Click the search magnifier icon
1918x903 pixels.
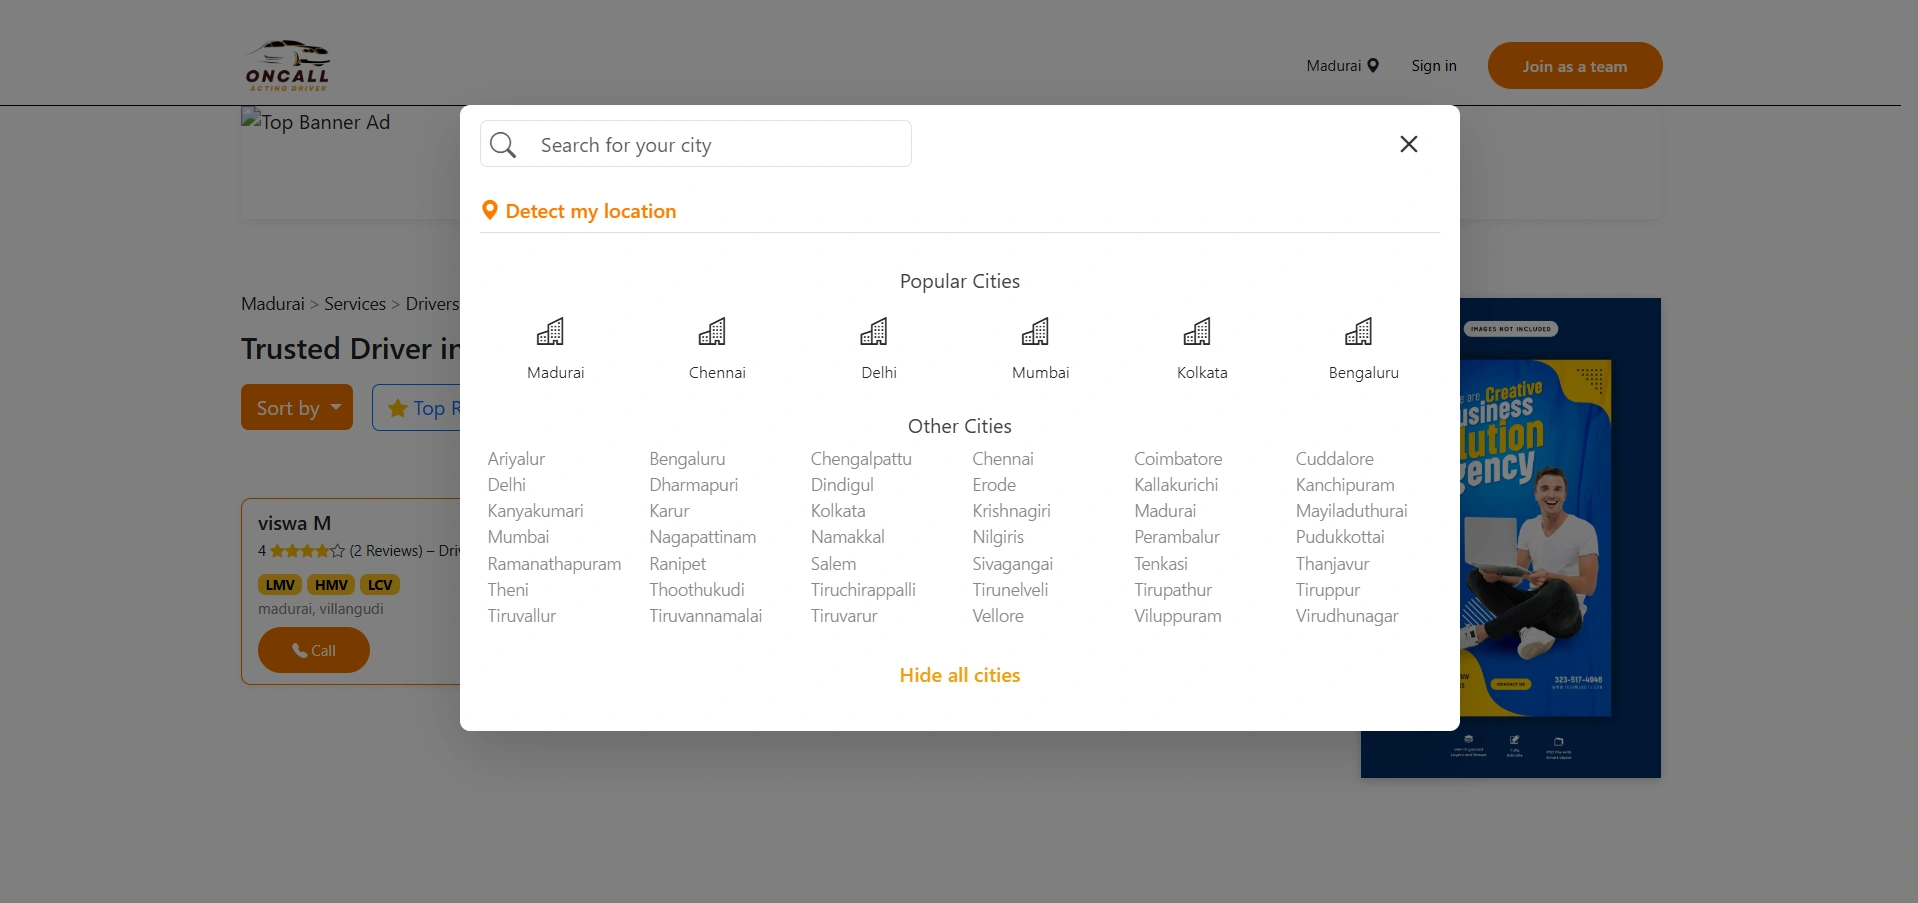pyautogui.click(x=504, y=145)
